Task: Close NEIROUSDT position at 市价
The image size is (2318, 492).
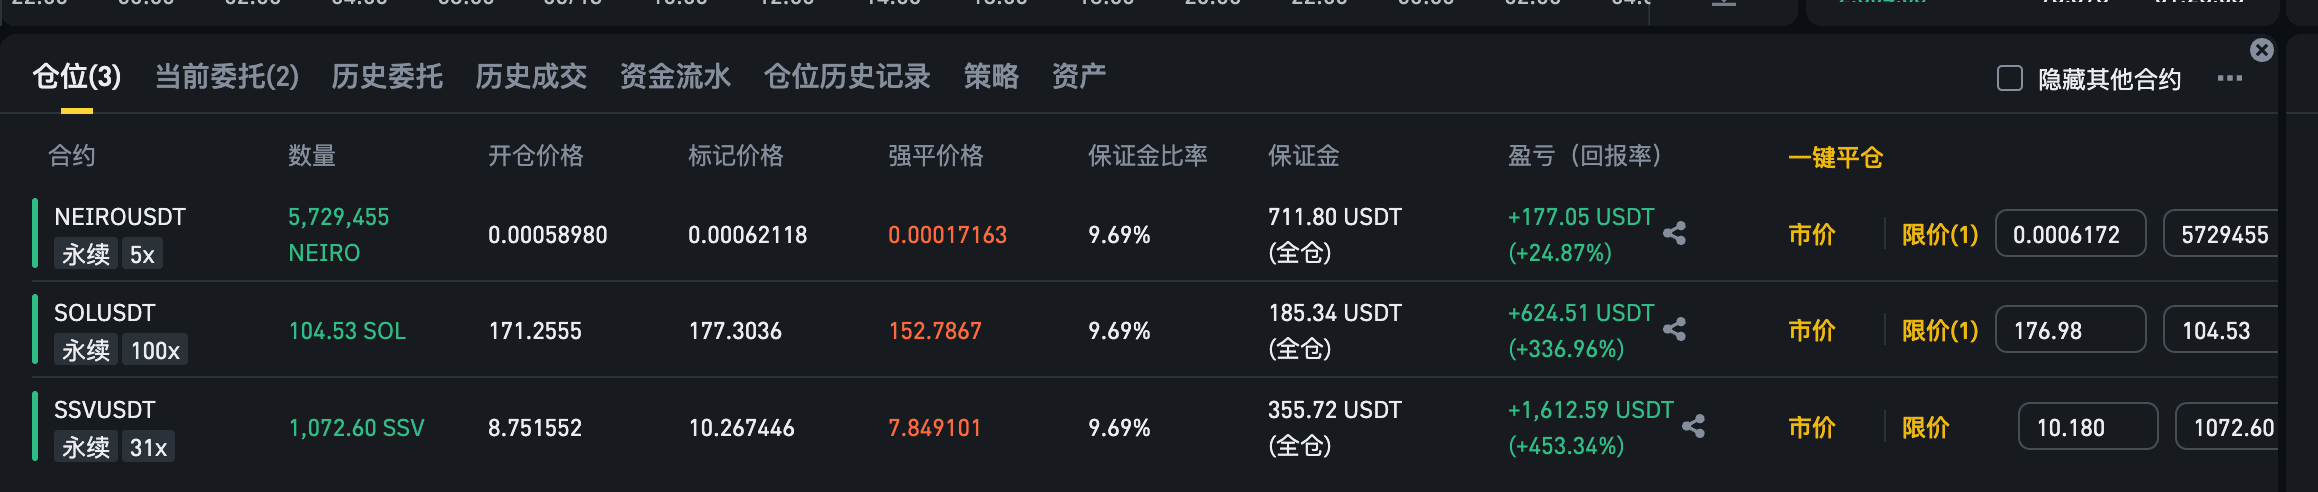Action: click(1812, 235)
